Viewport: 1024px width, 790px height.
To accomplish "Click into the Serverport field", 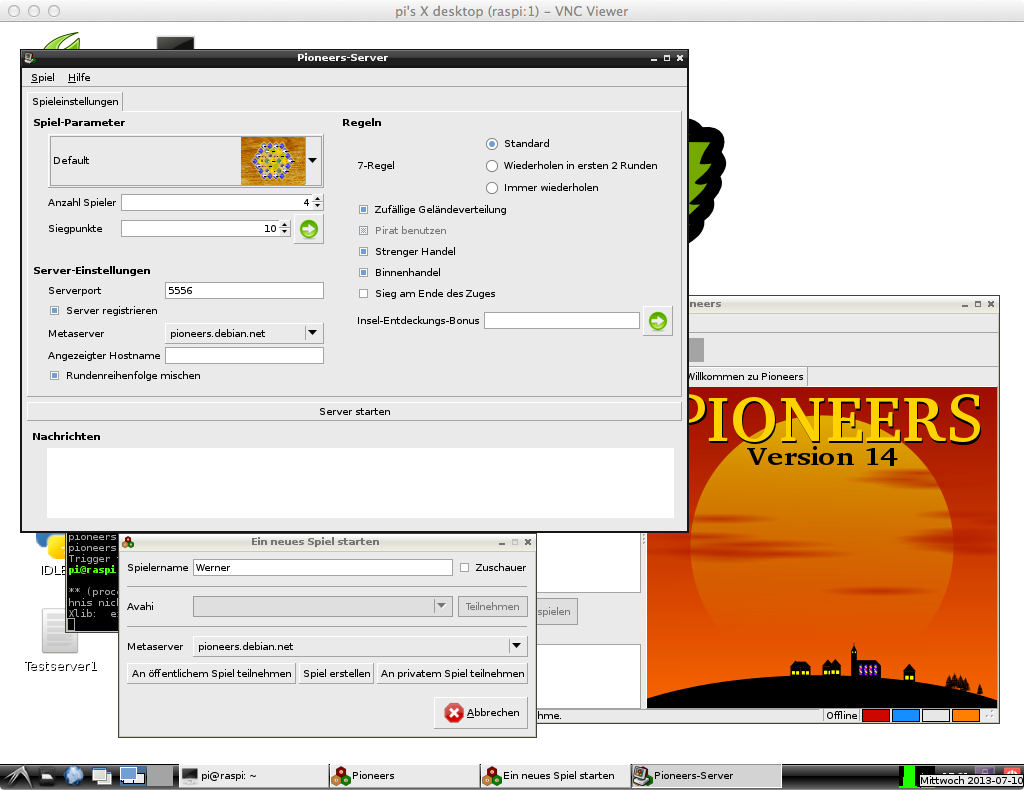I will (x=244, y=291).
